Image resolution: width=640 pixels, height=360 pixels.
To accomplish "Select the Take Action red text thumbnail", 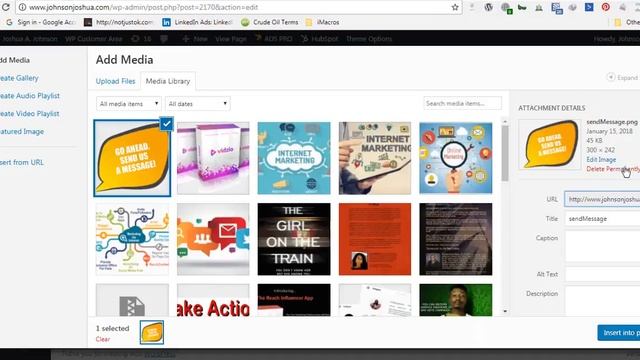I will (213, 300).
